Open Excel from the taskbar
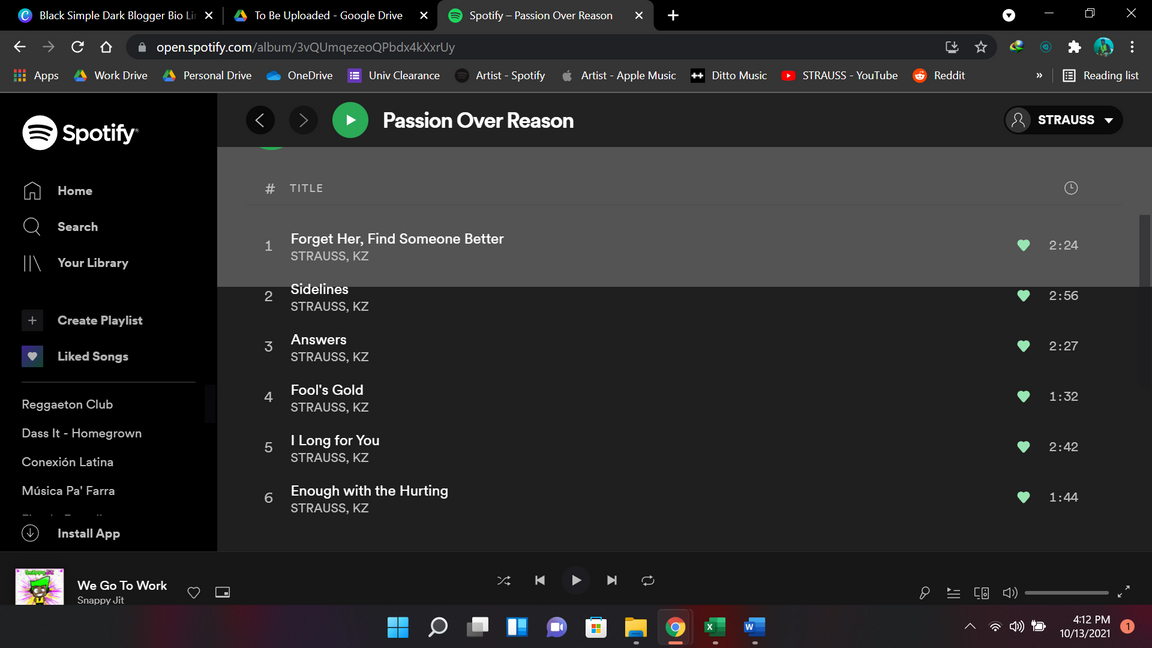The image size is (1152, 648). coord(715,627)
